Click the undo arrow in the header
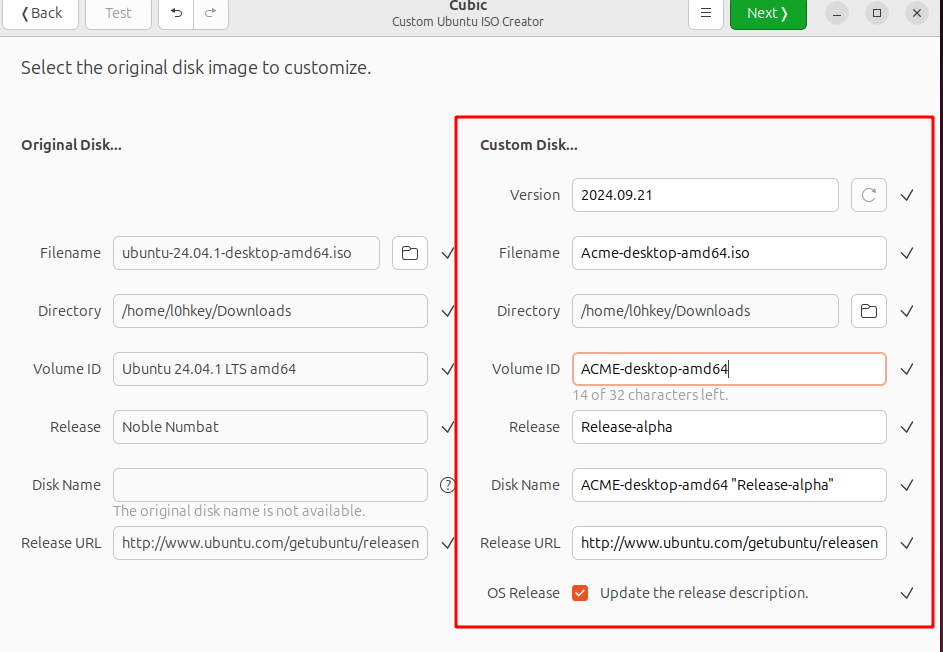This screenshot has height=652, width=943. [177, 13]
